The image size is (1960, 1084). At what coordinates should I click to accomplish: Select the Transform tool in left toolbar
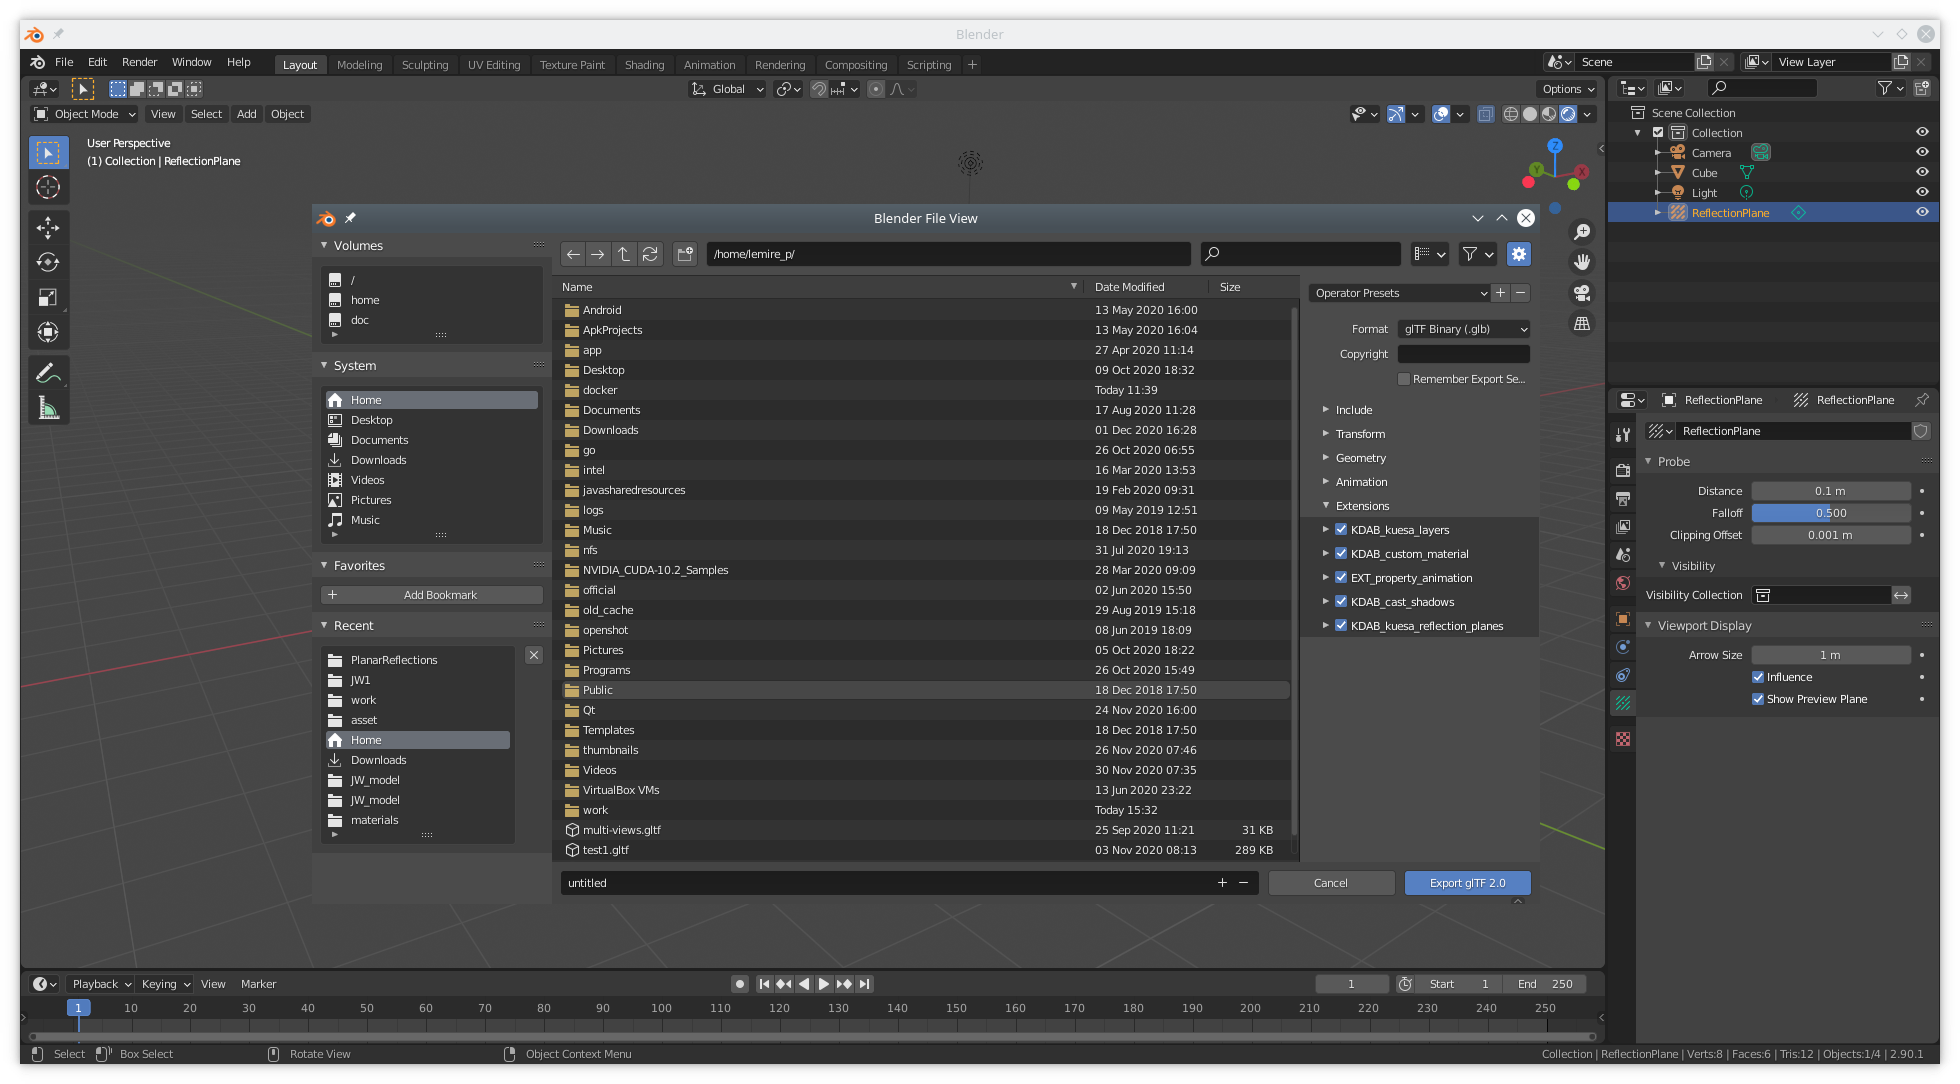point(48,333)
